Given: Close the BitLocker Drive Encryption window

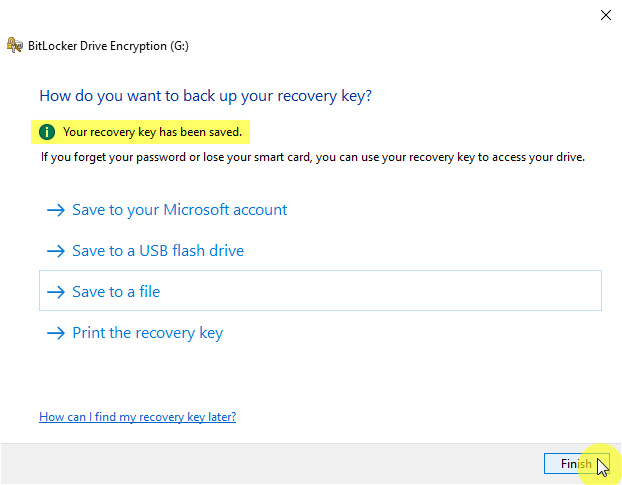Looking at the screenshot, I should coord(605,15).
